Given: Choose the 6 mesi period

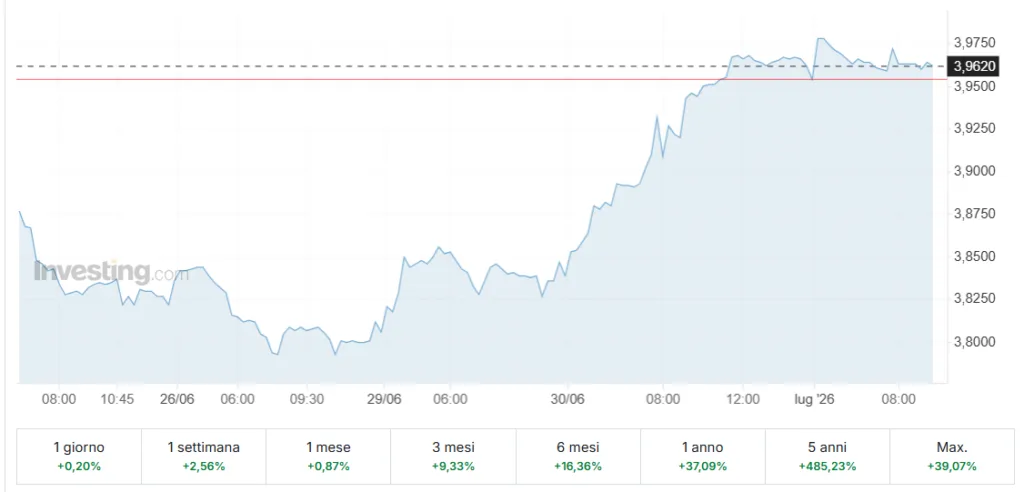Looking at the screenshot, I should coord(578,456).
